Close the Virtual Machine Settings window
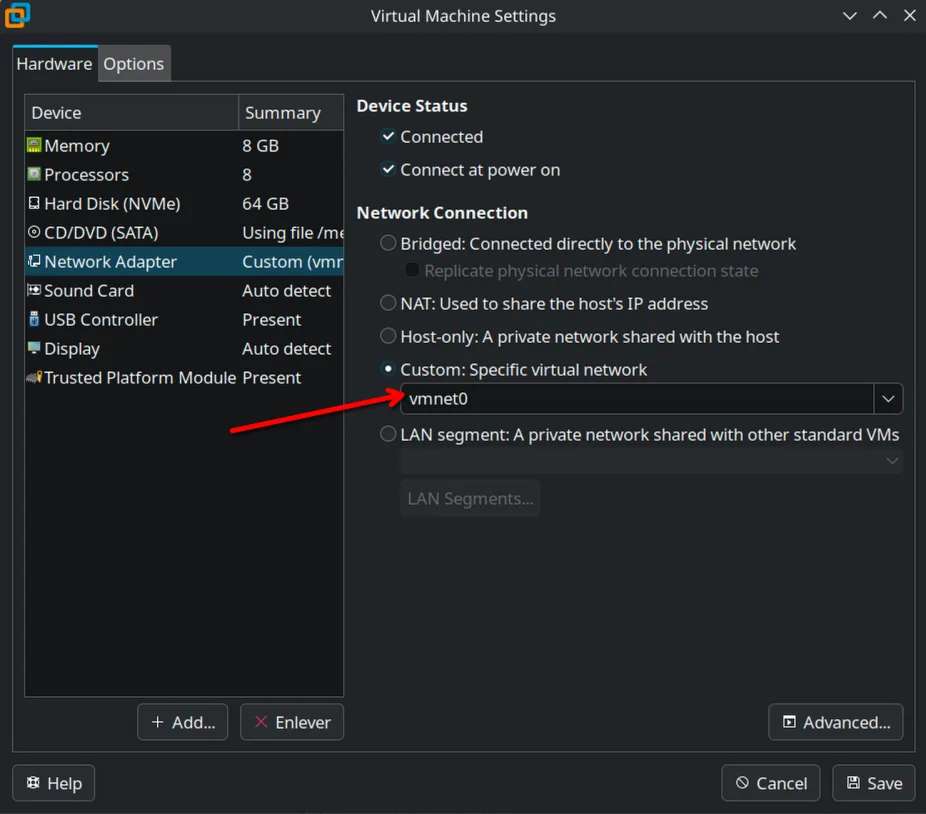926x814 pixels. 909,15
